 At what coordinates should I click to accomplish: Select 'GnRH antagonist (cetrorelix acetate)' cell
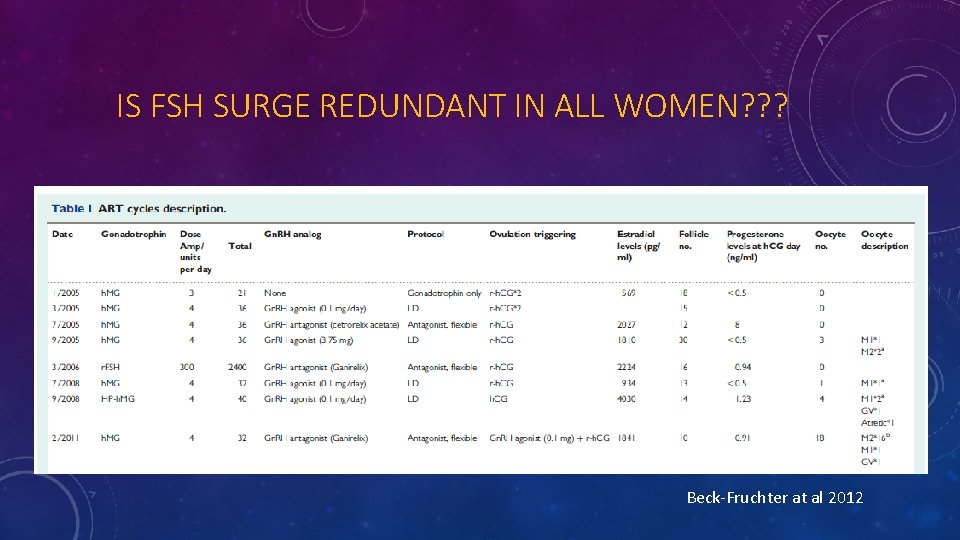(331, 325)
